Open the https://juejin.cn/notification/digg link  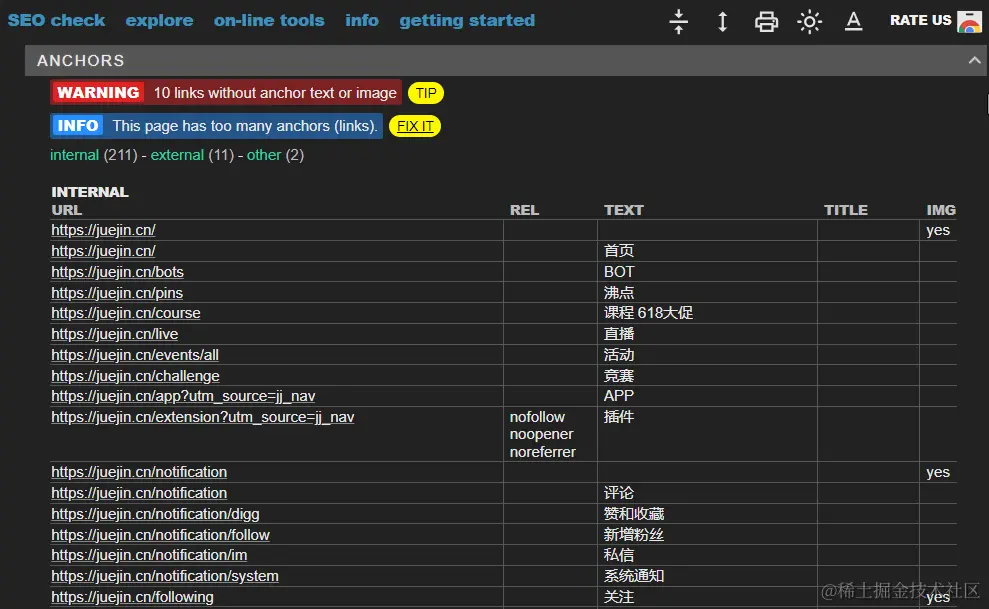pyautogui.click(x=155, y=514)
